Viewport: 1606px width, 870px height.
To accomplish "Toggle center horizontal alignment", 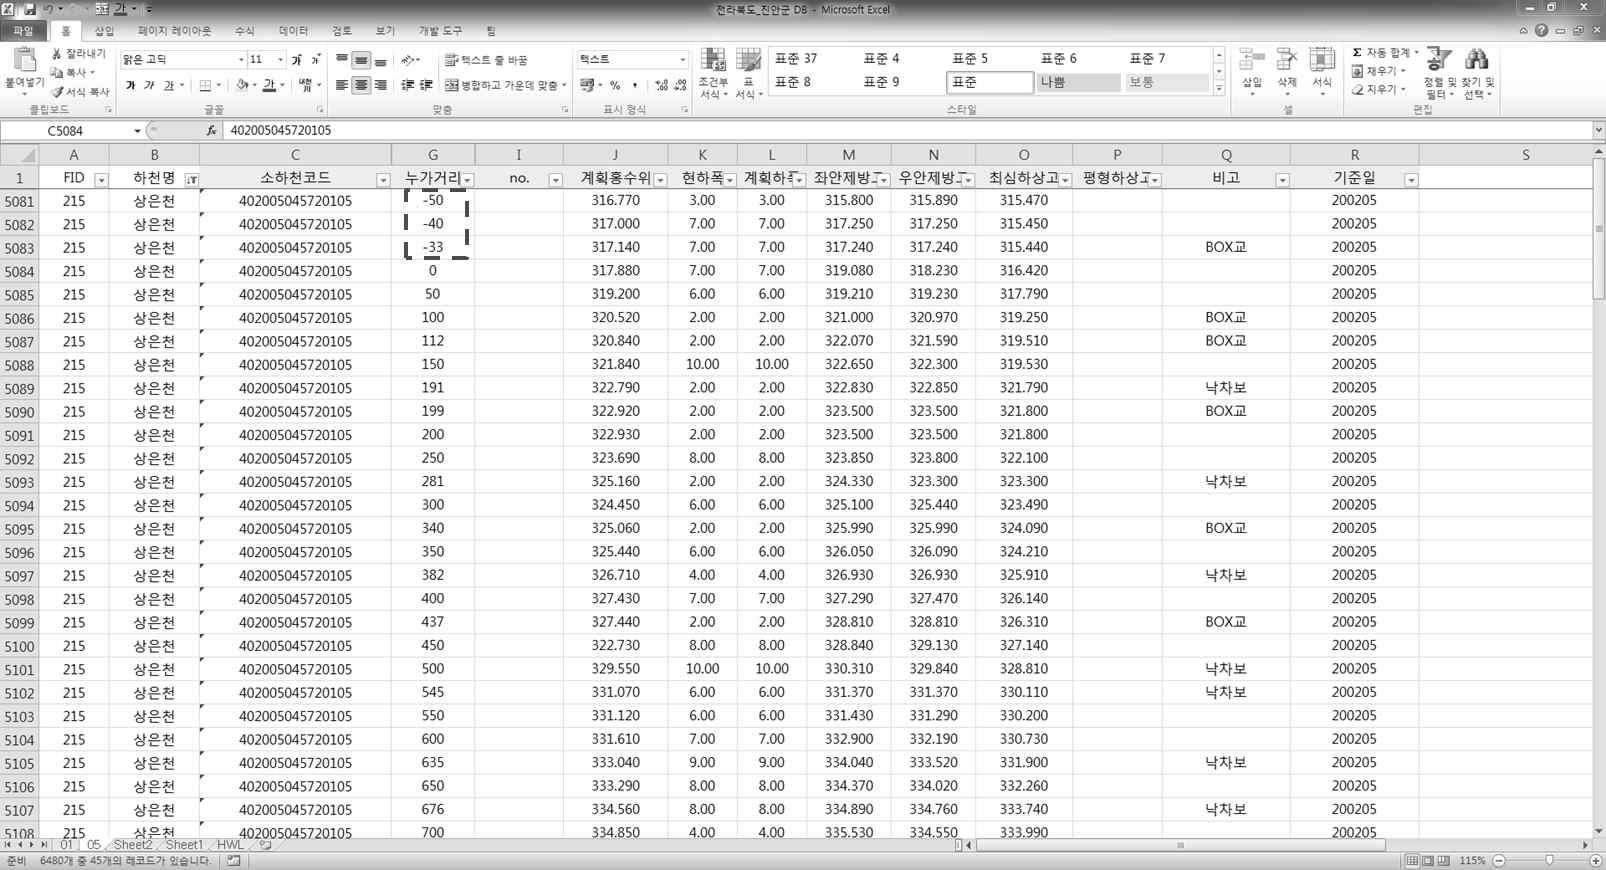I will 361,85.
